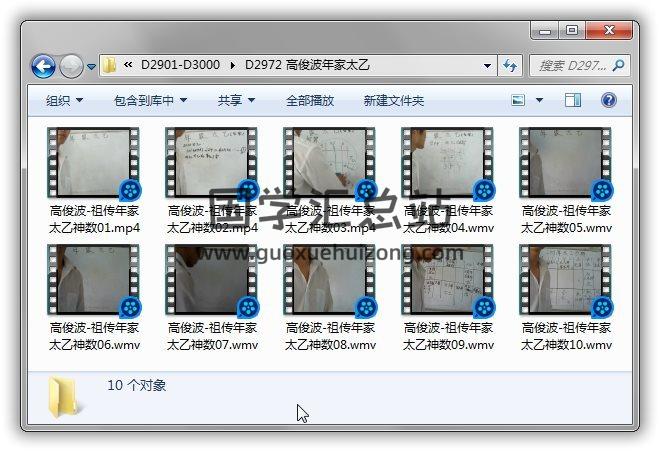
Task: Click player badge icon on 太乙神数04.wmv
Action: (x=484, y=191)
